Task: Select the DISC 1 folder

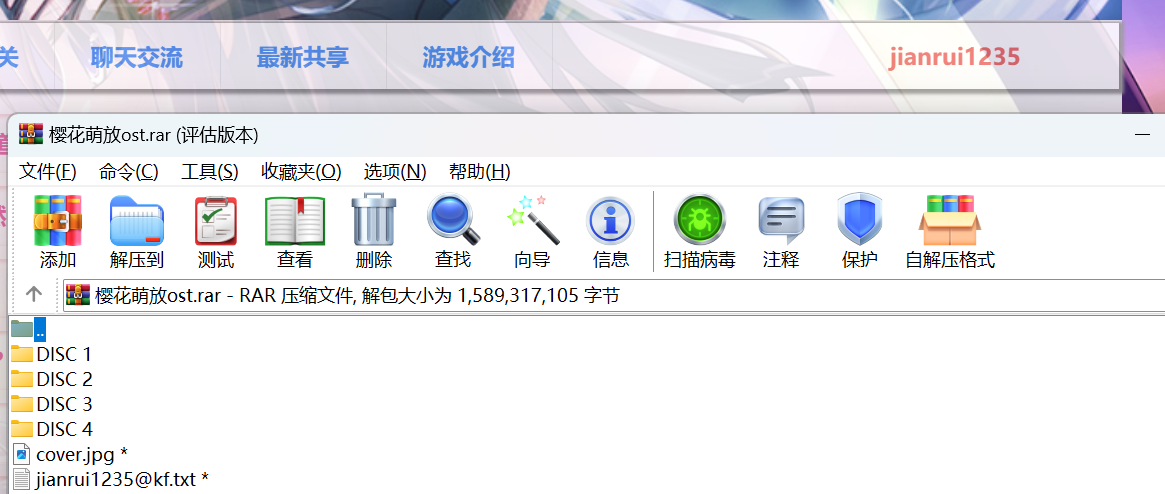Action: [x=63, y=354]
